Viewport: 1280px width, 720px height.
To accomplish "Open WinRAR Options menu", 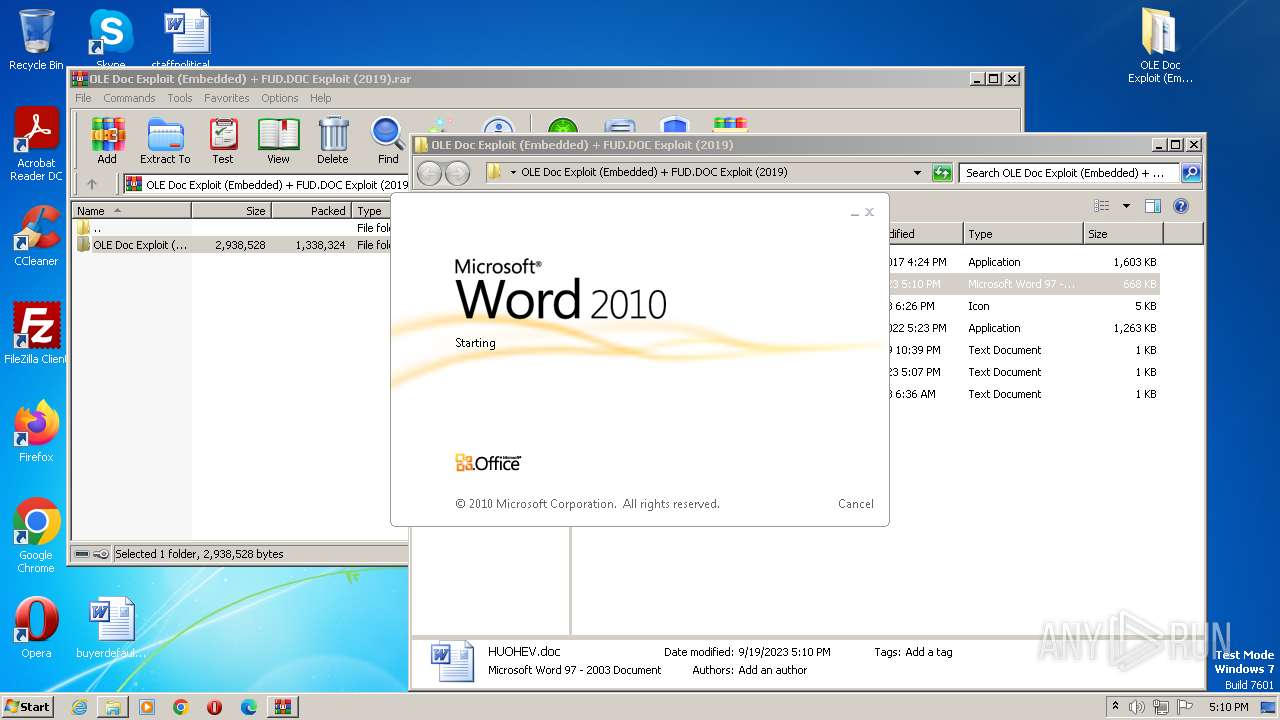I will [280, 98].
